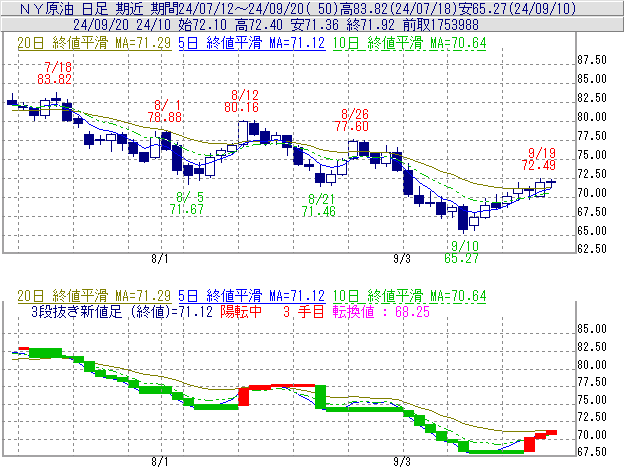Click upper chart 8/1 date axis label
The width and height of the screenshot is (624, 475).
160,259
